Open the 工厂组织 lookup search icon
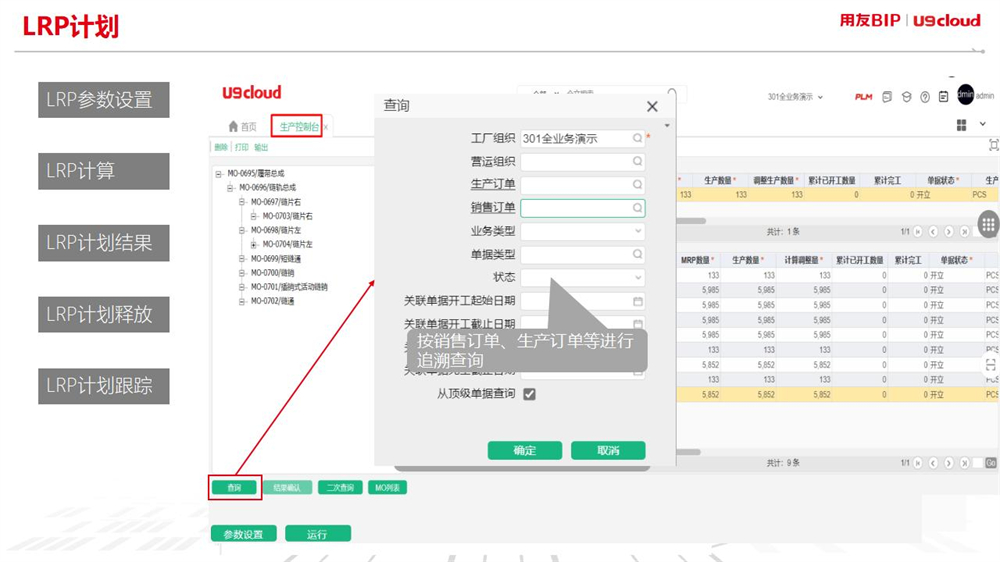This screenshot has width=1000, height=562. pos(637,138)
